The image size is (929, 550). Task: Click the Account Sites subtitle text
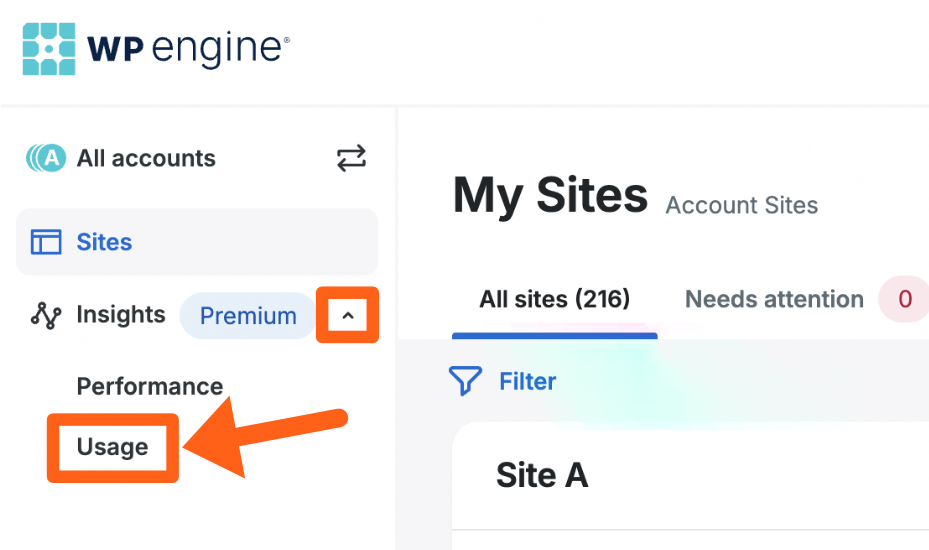[742, 206]
